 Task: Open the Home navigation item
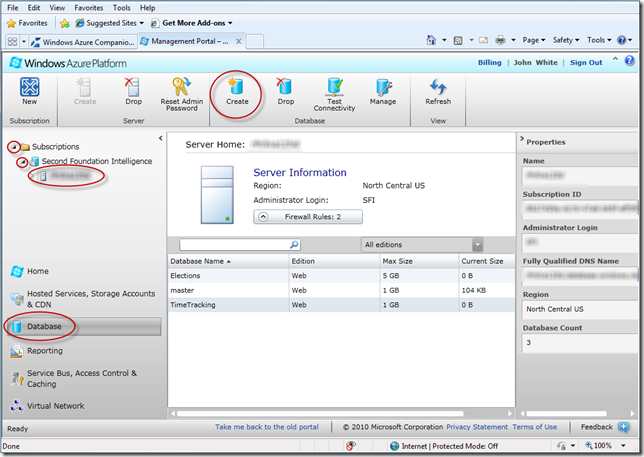coord(30,271)
